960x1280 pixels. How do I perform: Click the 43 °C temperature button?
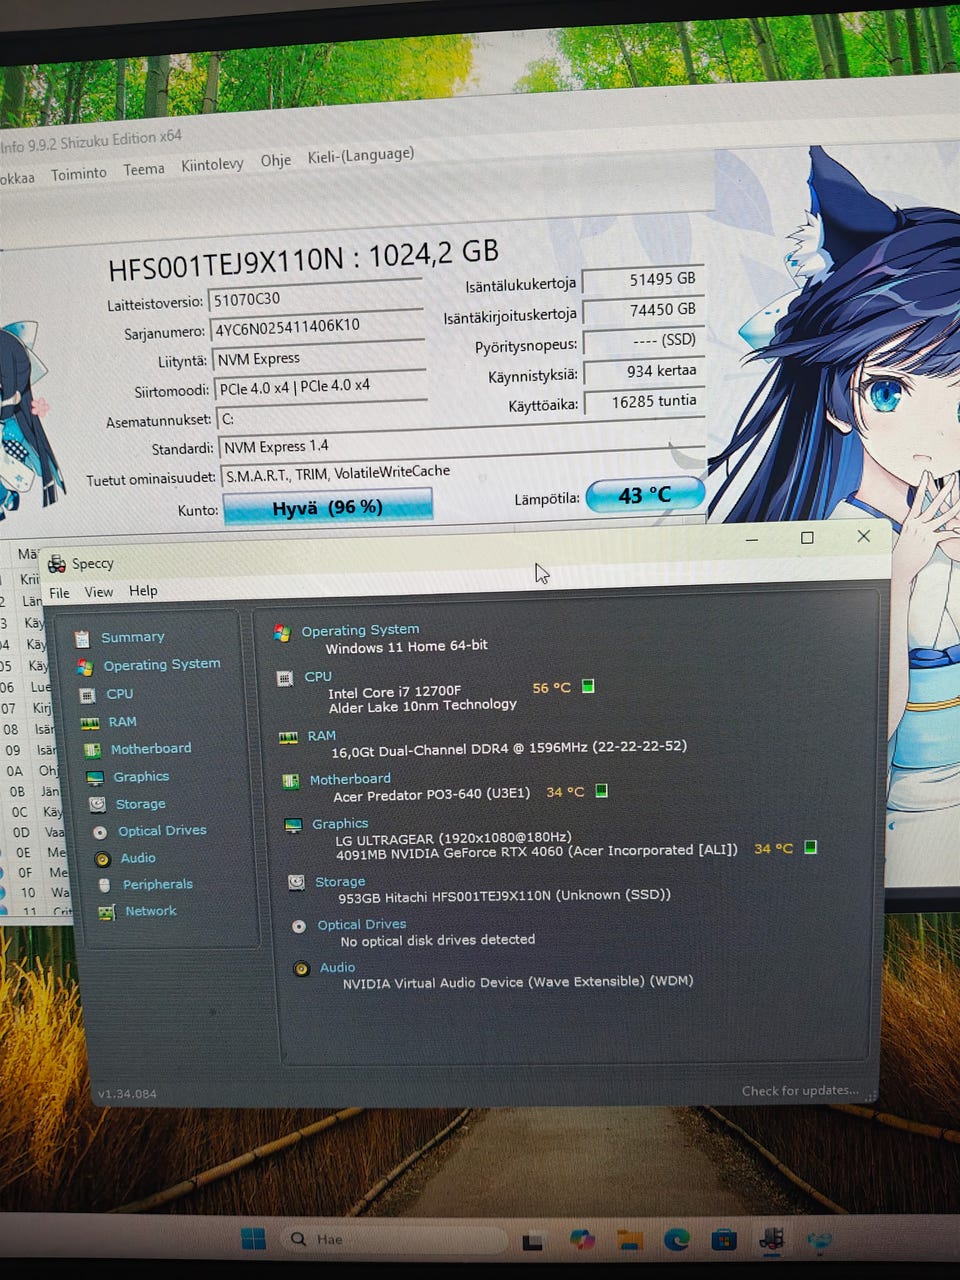point(644,495)
